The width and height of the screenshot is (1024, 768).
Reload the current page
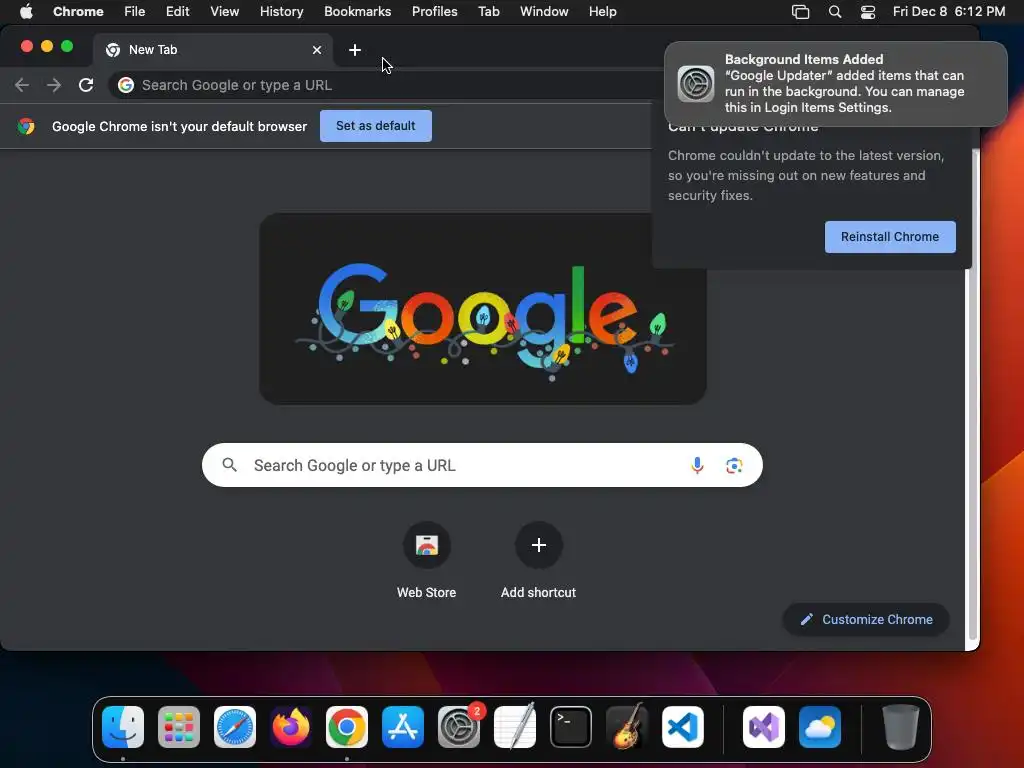point(86,85)
